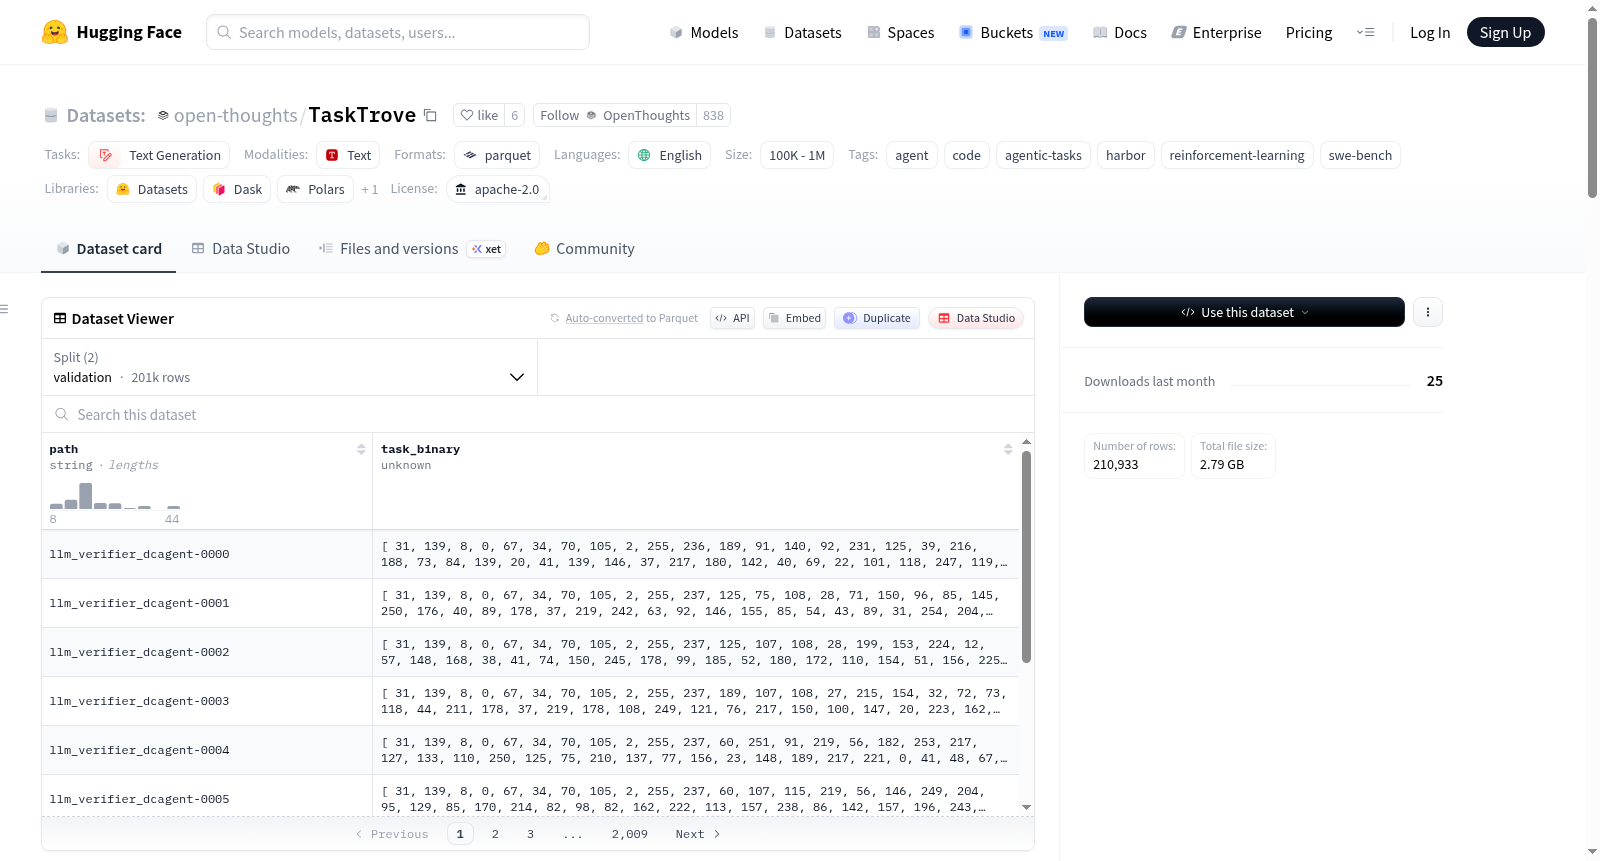1600x861 pixels.
Task: Click the Text Generation task icon
Action: point(106,155)
